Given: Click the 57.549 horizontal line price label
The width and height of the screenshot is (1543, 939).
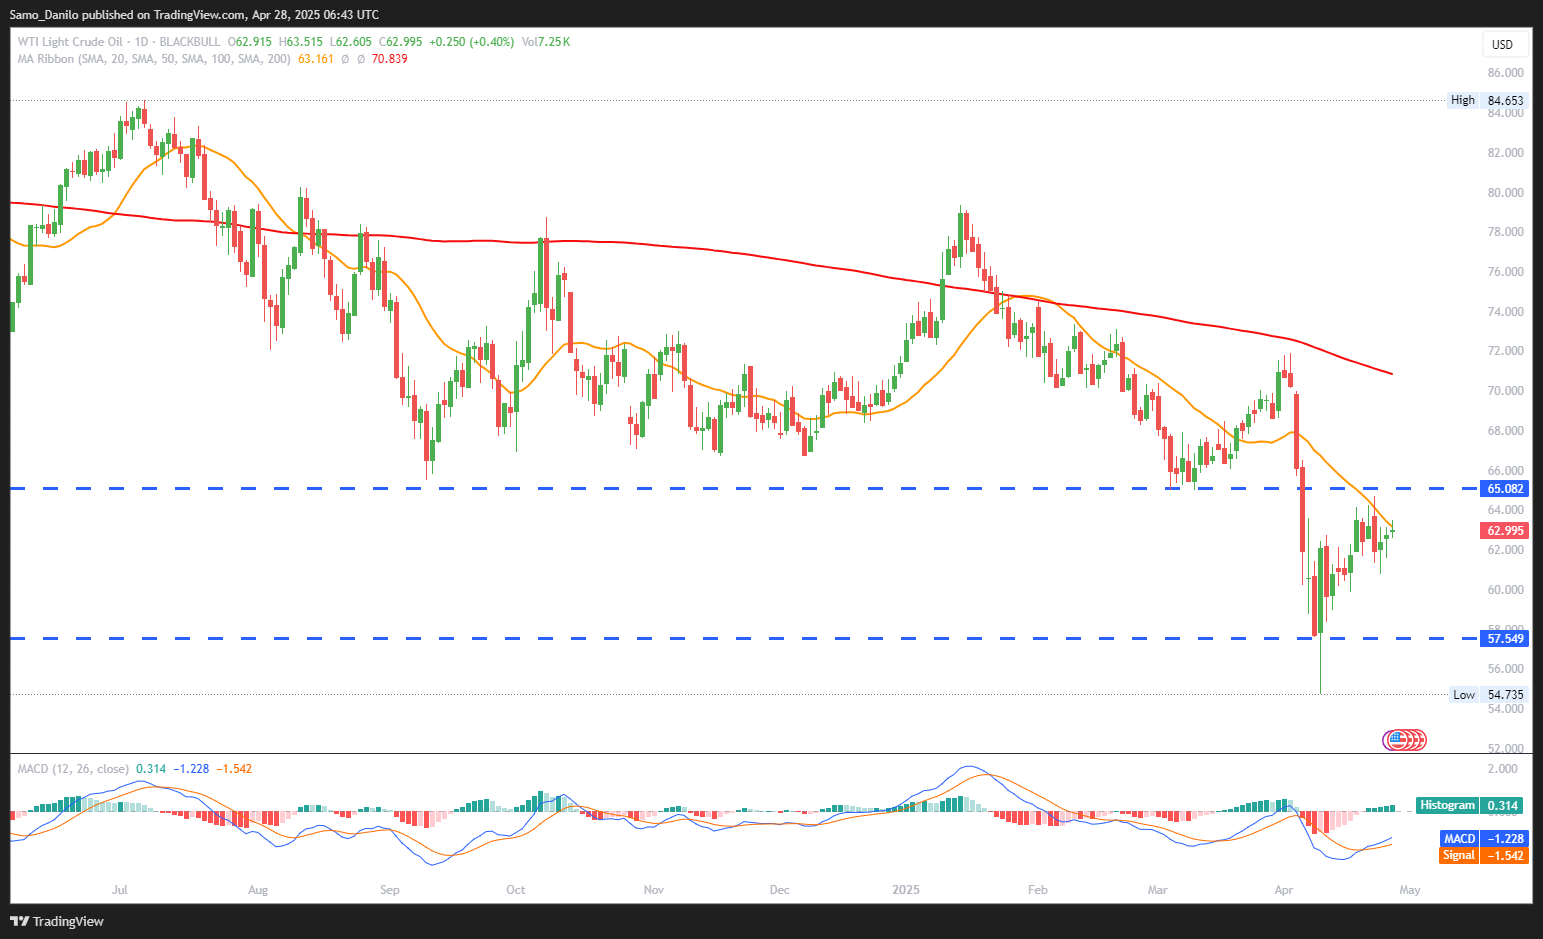Looking at the screenshot, I should (x=1505, y=638).
